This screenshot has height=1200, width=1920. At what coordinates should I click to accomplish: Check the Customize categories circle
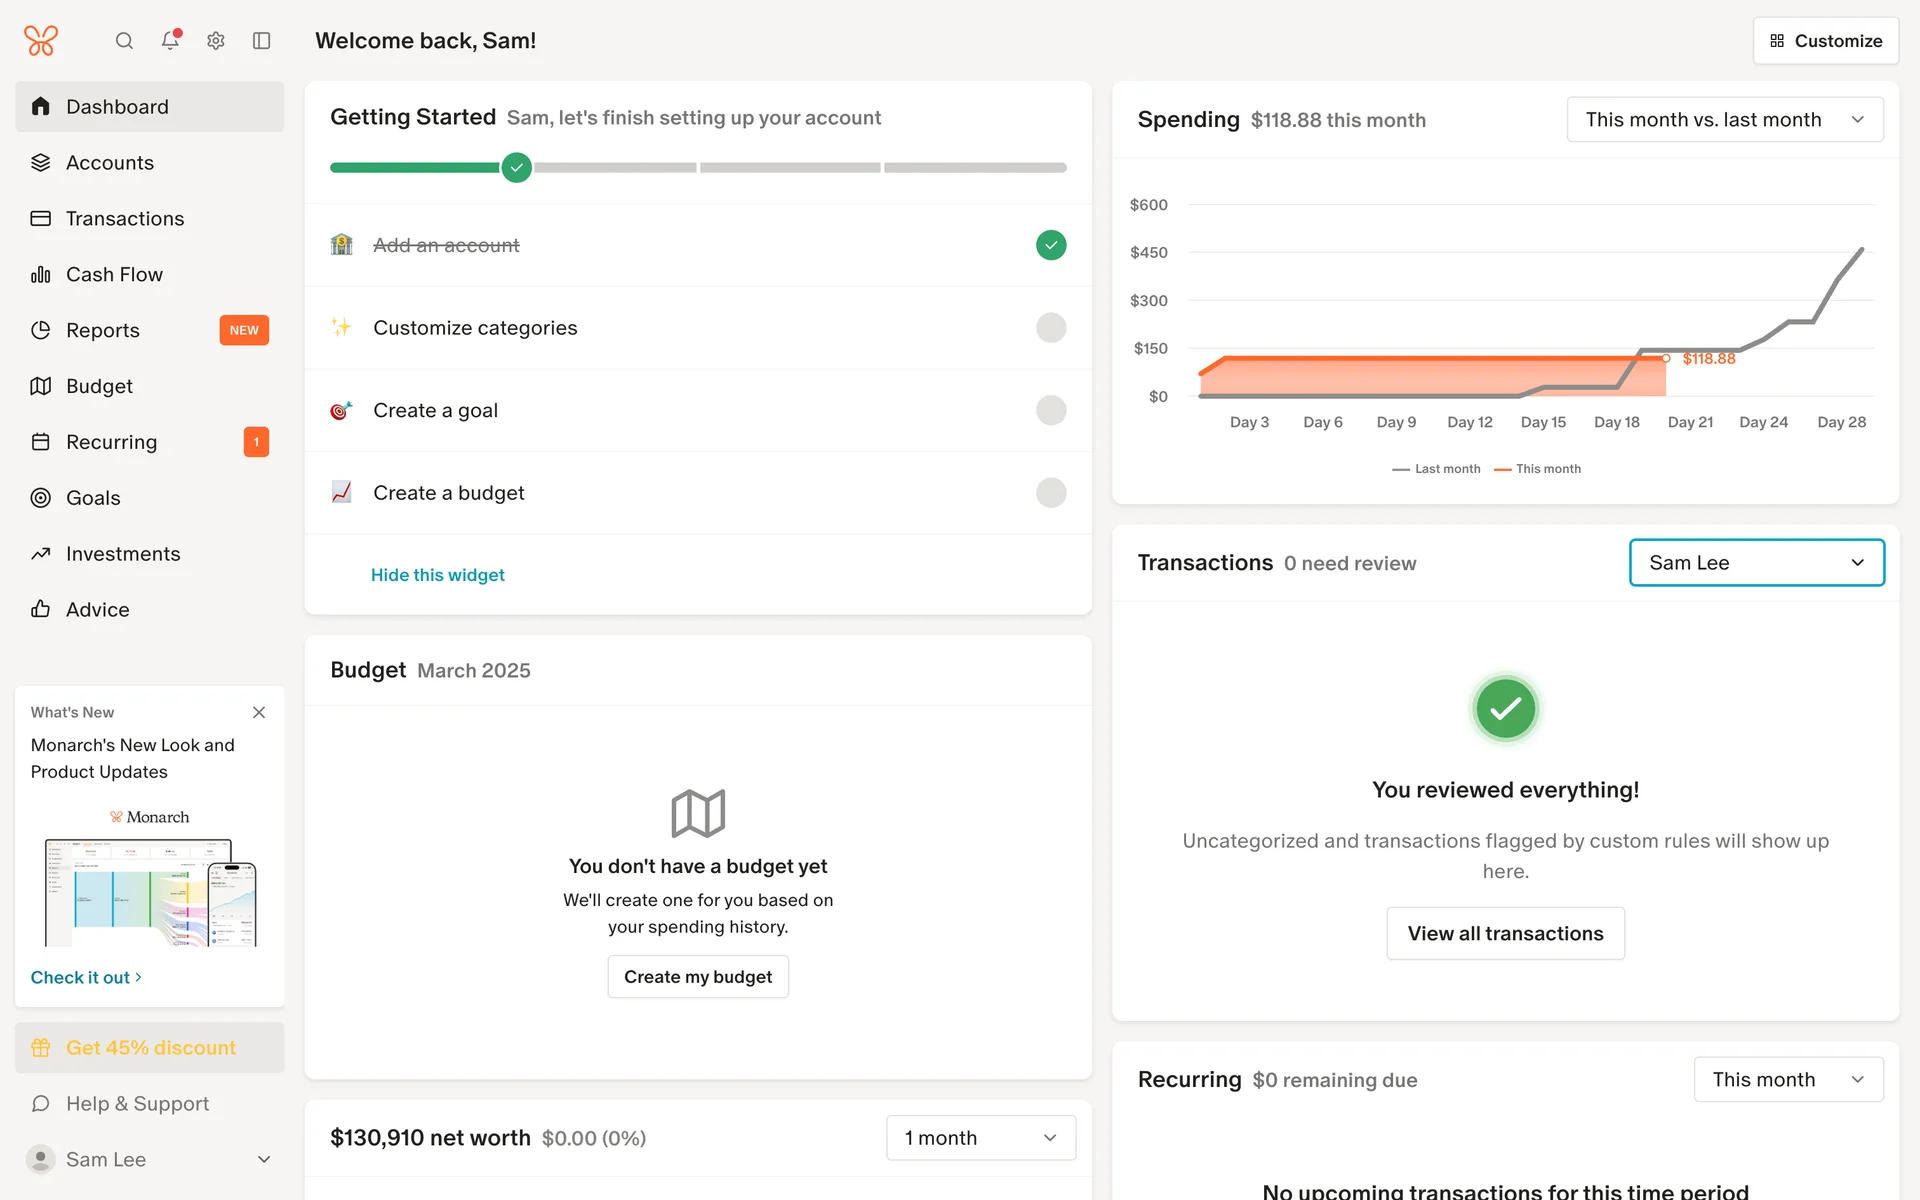point(1051,328)
